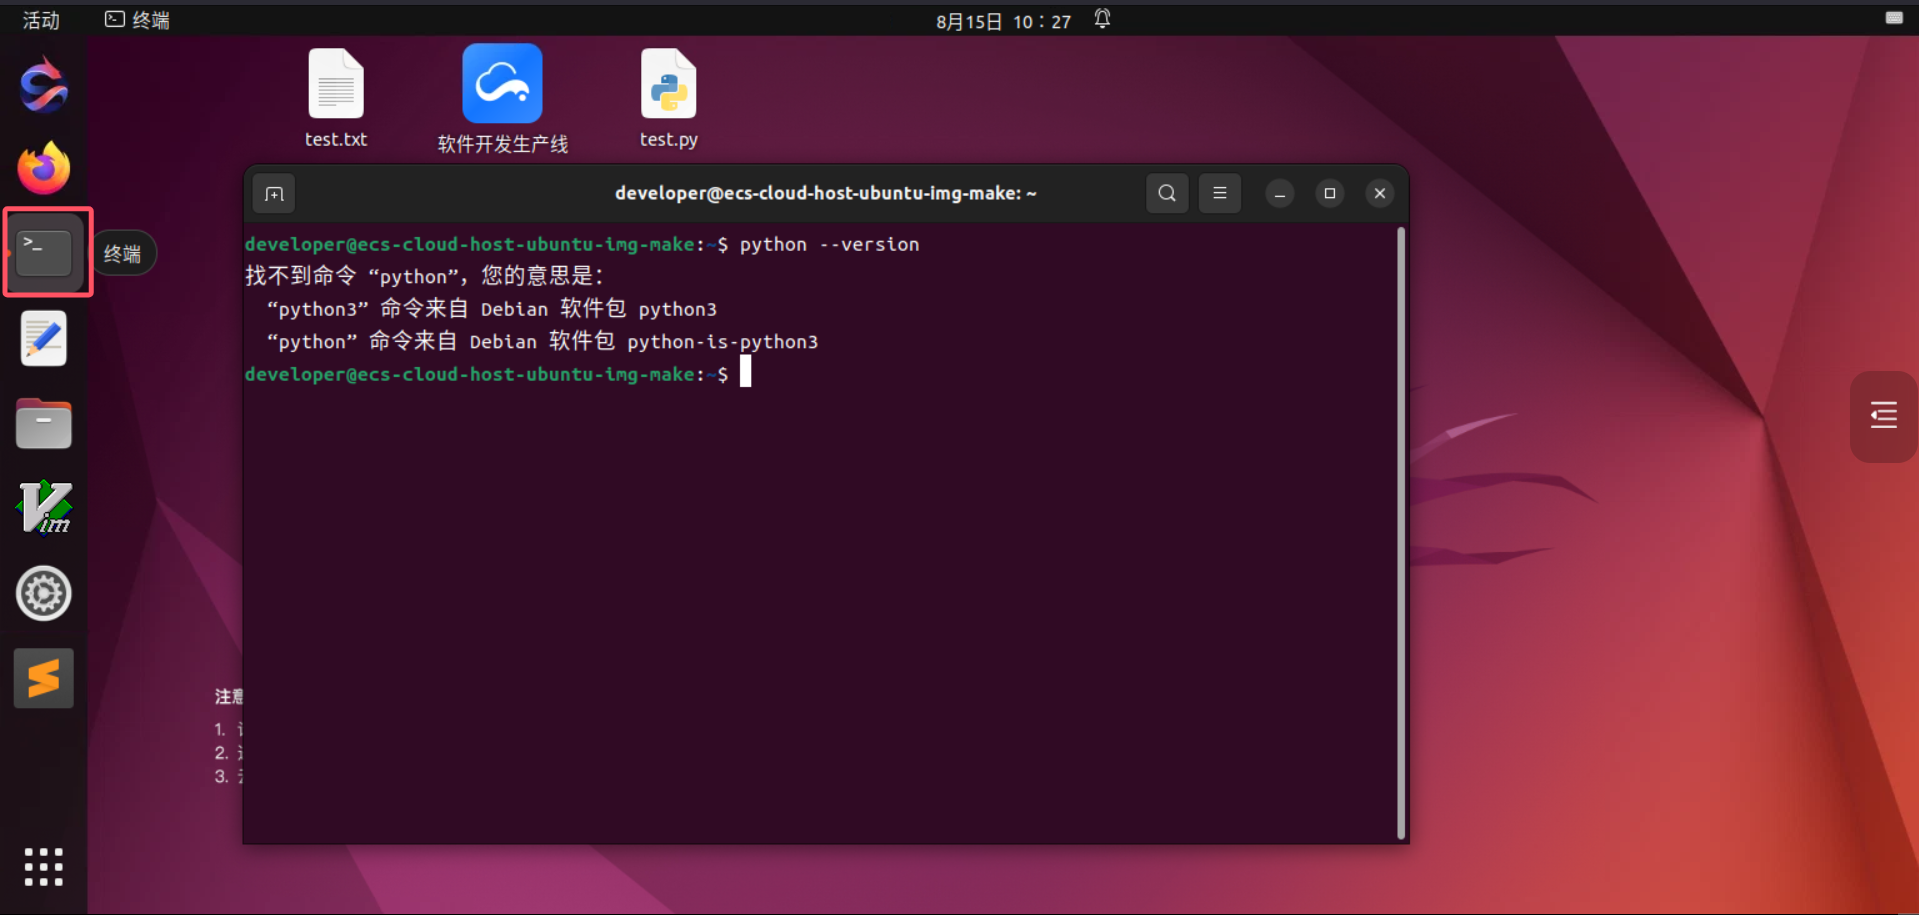This screenshot has width=1919, height=915.
Task: Open Settings gear icon in dock
Action: tap(44, 593)
